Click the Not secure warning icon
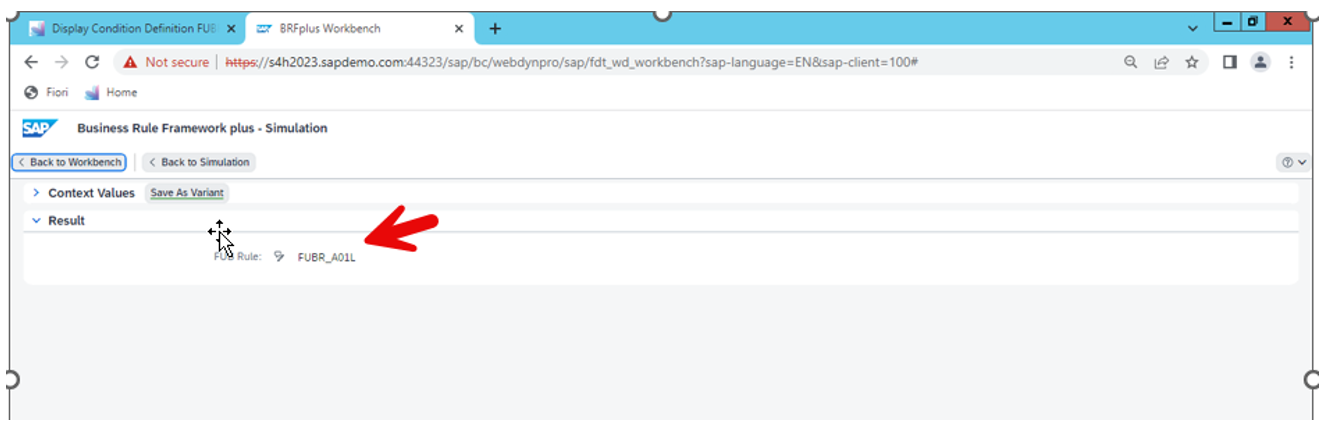Screen dimensions: 1323x433 pyautogui.click(x=130, y=62)
